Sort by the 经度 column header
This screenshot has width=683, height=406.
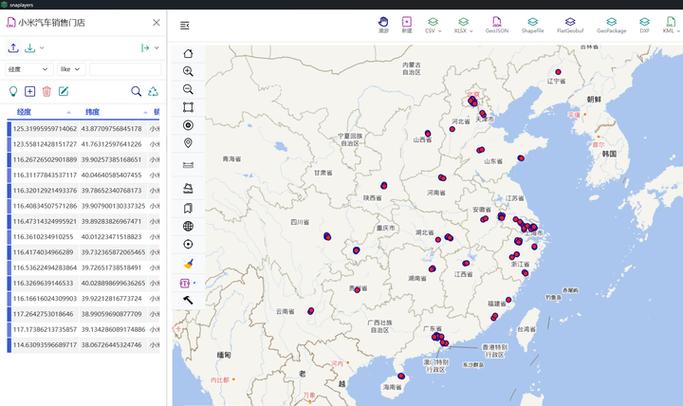24,112
